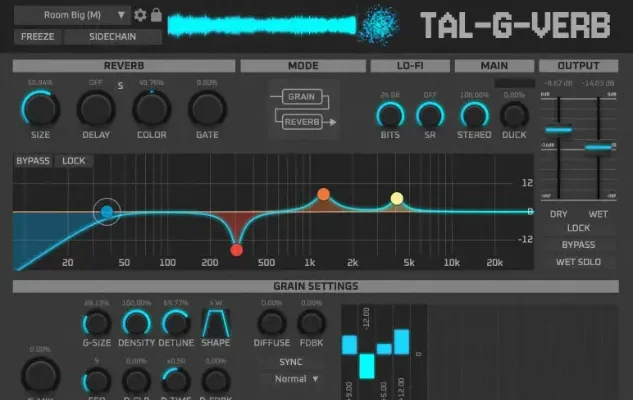
Task: Click the GRAIN routing box in MODE
Action: tap(299, 97)
